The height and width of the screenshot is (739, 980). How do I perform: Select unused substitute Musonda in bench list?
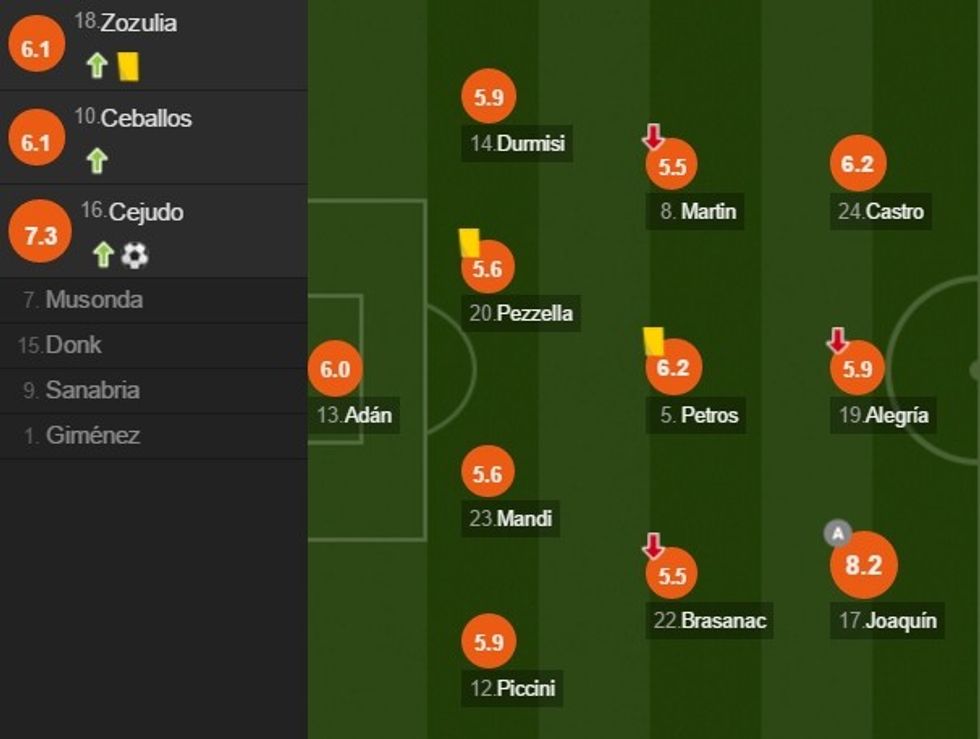[x=94, y=300]
